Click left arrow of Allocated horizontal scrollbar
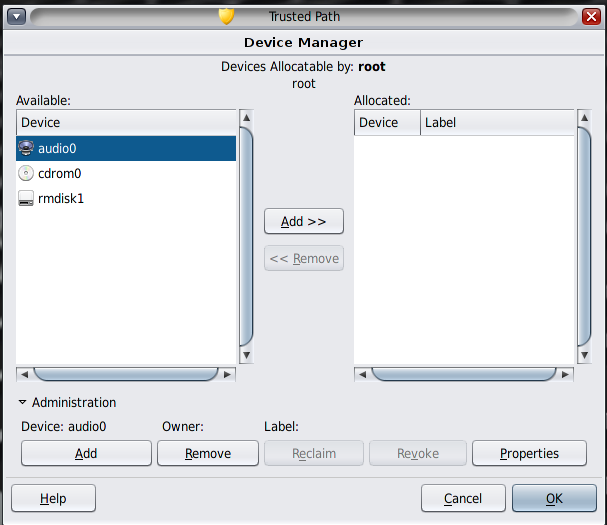Viewport: 607px width, 525px height. tap(362, 374)
